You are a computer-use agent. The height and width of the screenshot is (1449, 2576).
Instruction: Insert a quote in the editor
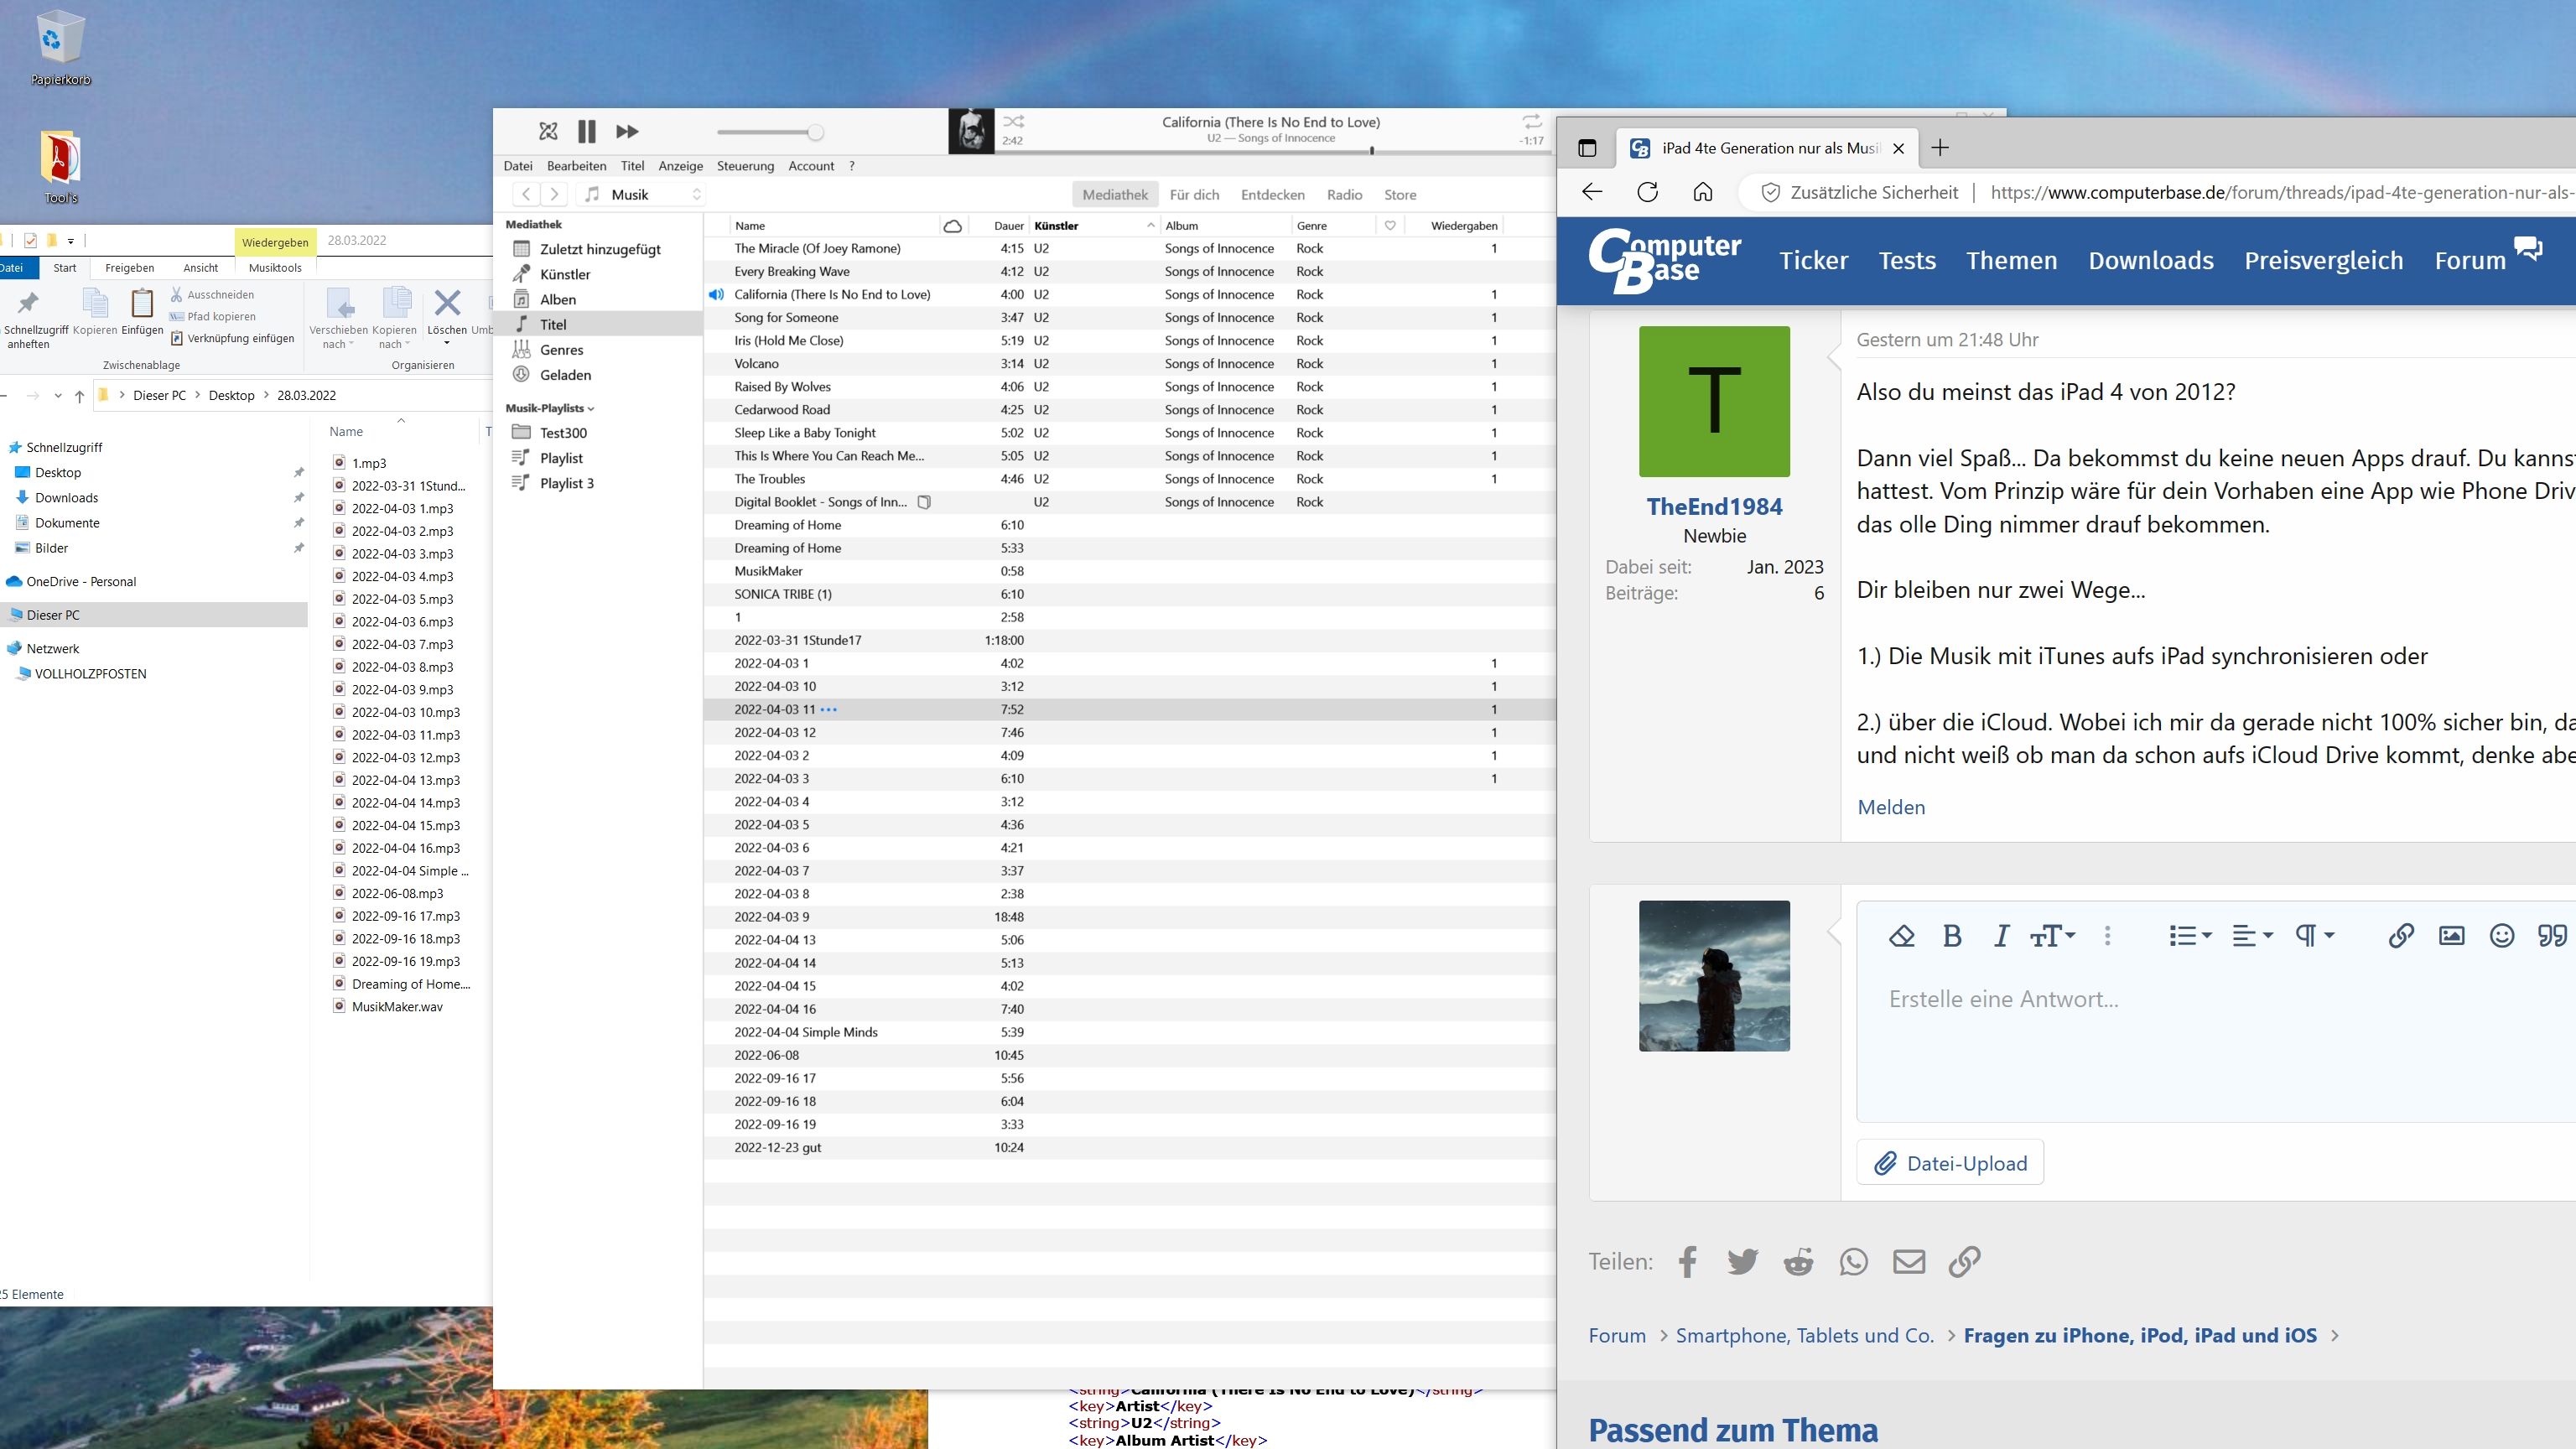(x=2551, y=936)
